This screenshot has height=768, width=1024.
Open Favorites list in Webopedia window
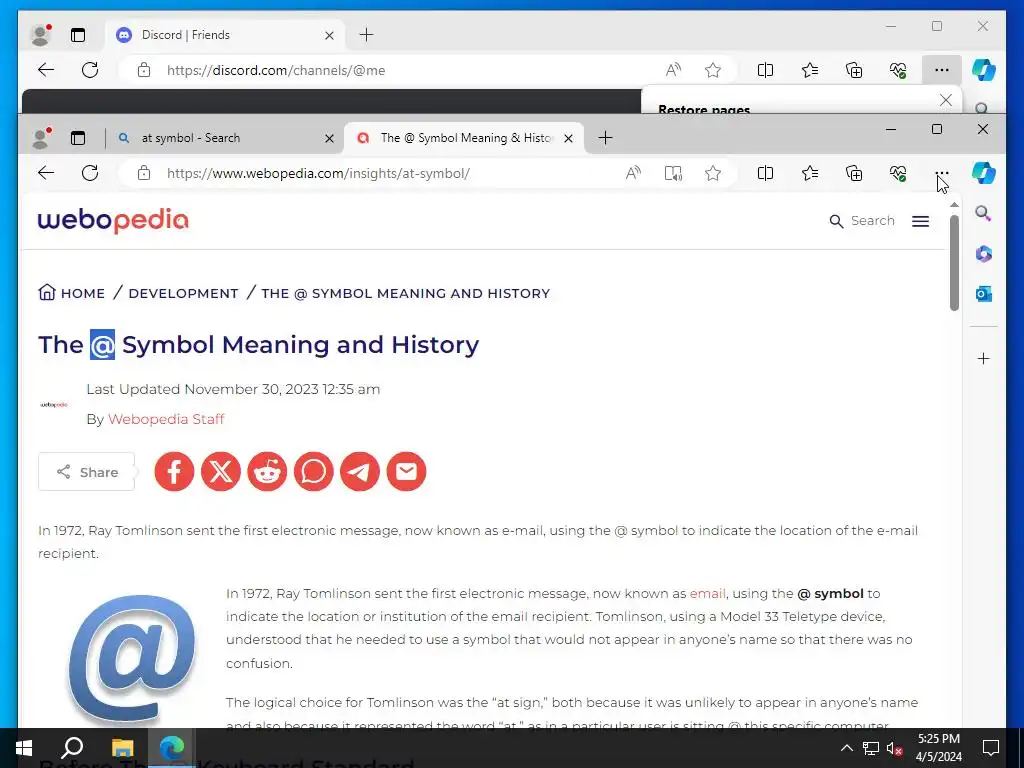tap(810, 173)
